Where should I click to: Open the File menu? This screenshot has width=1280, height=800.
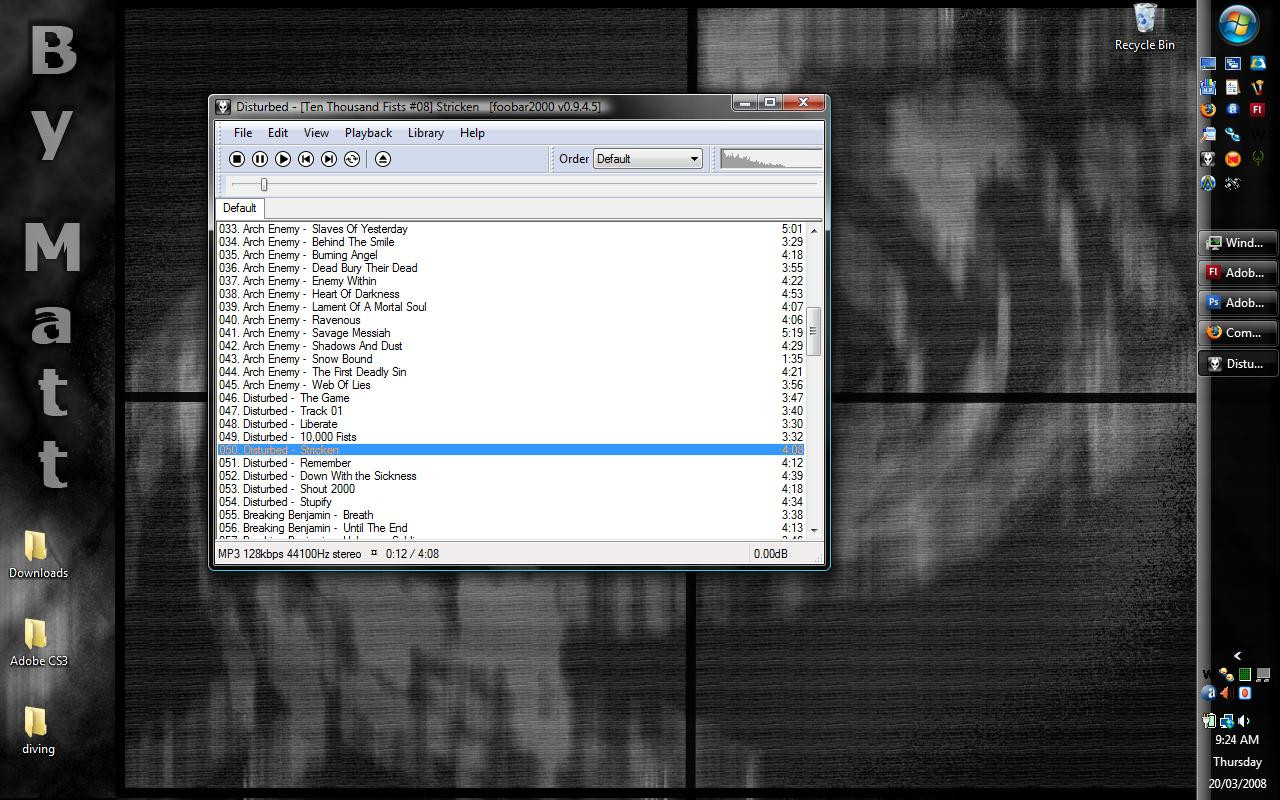click(243, 133)
